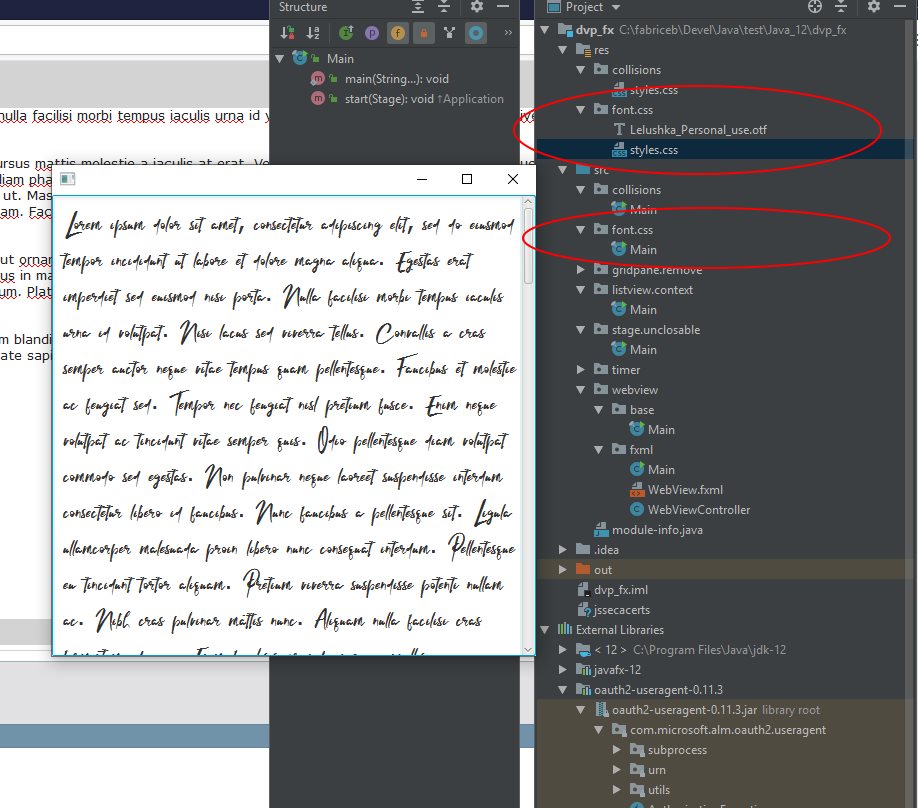This screenshot has width=918, height=808.
Task: Expand the urn package
Action: [616, 770]
